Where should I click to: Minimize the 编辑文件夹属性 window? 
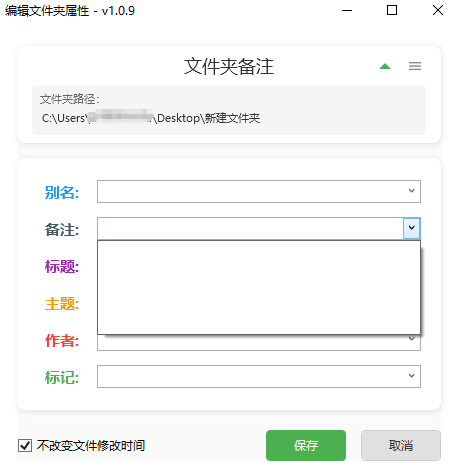[347, 10]
